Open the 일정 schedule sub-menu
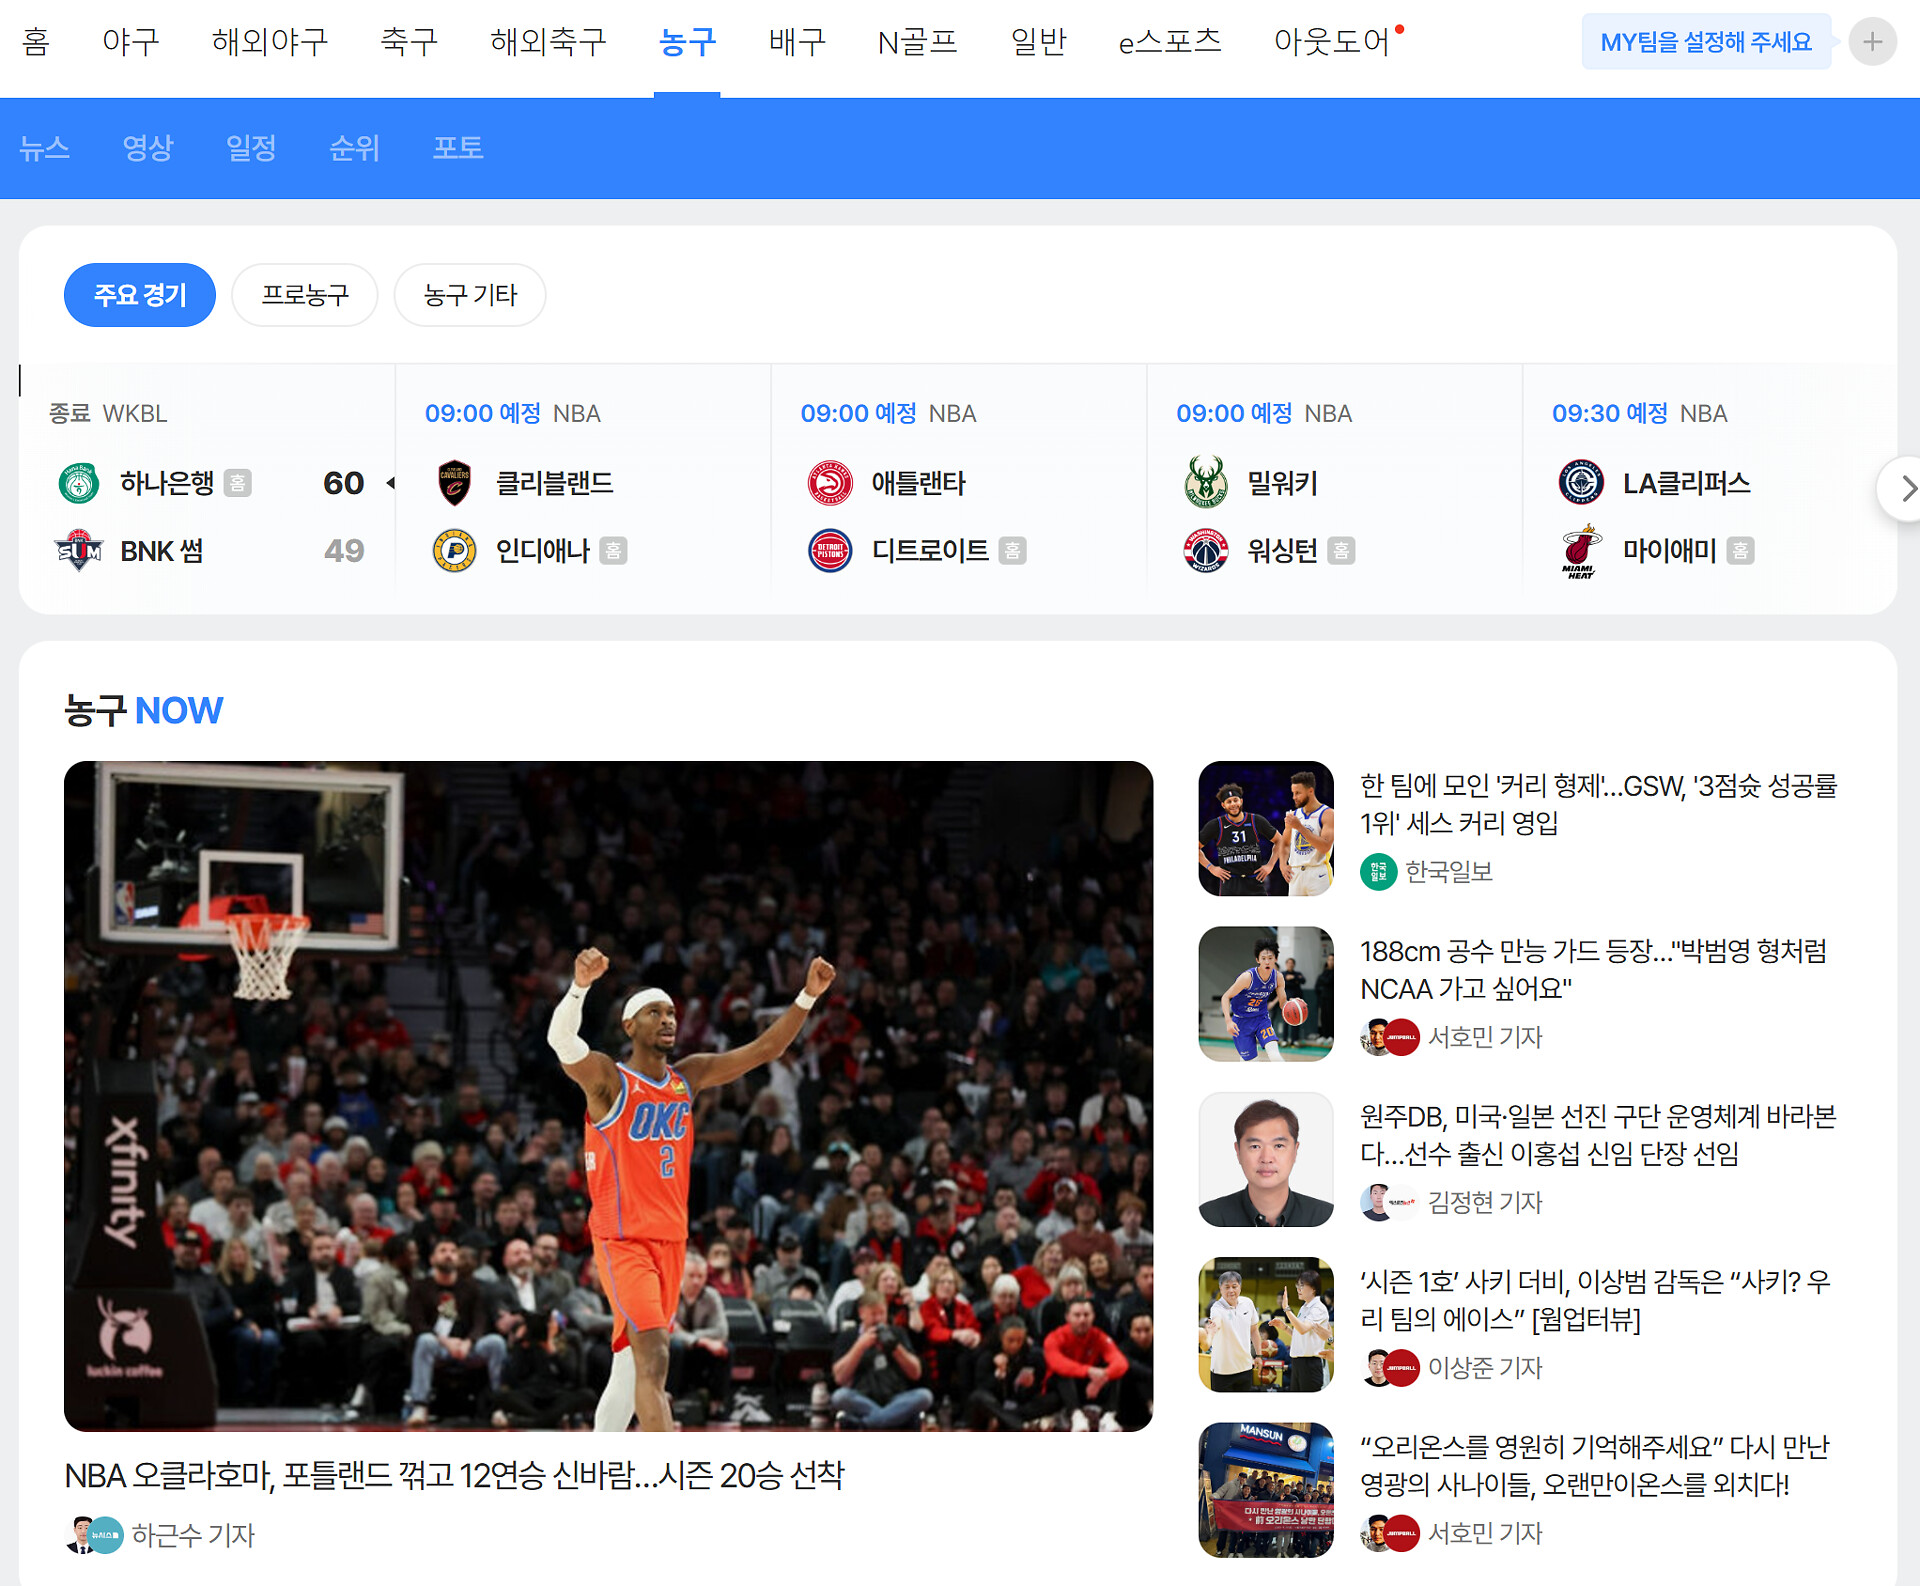This screenshot has height=1586, width=1920. pos(251,148)
